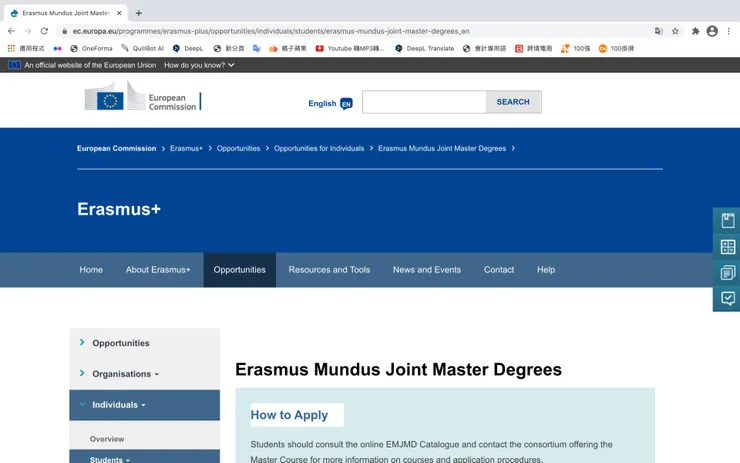Open the Youtube MP3 bookmark
The height and width of the screenshot is (463, 740).
[x=350, y=48]
